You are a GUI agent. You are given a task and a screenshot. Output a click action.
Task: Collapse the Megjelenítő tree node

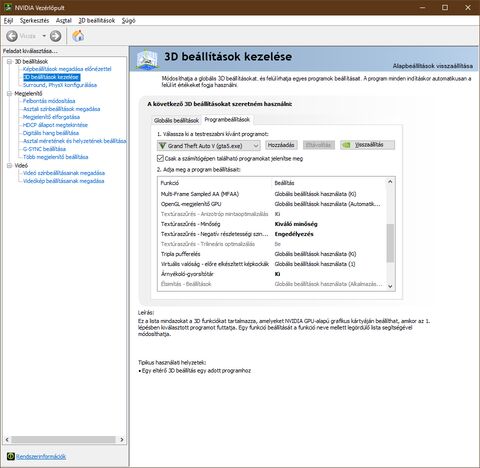pos(9,94)
